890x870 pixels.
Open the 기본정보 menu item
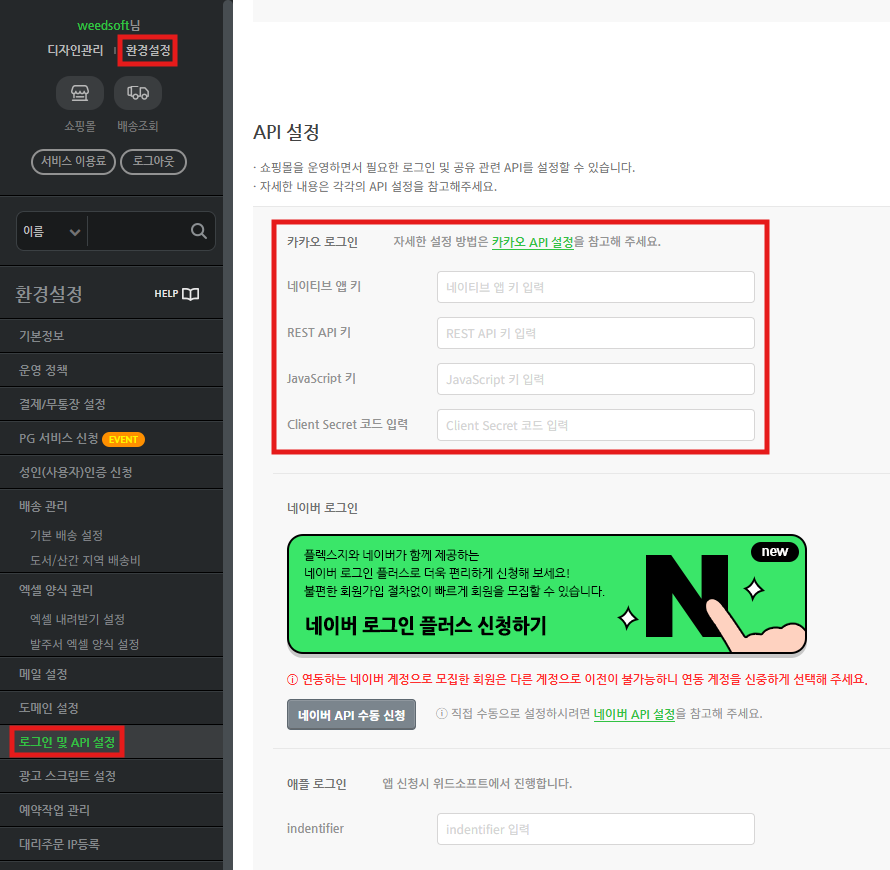pyautogui.click(x=111, y=336)
